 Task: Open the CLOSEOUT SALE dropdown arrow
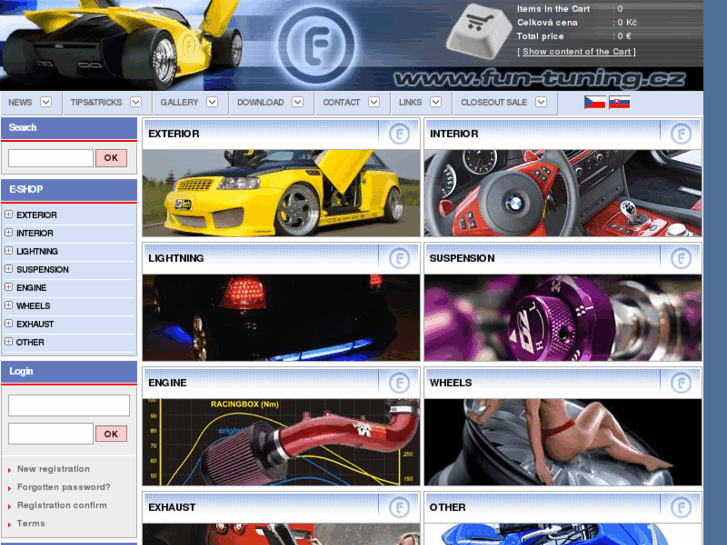pos(541,102)
